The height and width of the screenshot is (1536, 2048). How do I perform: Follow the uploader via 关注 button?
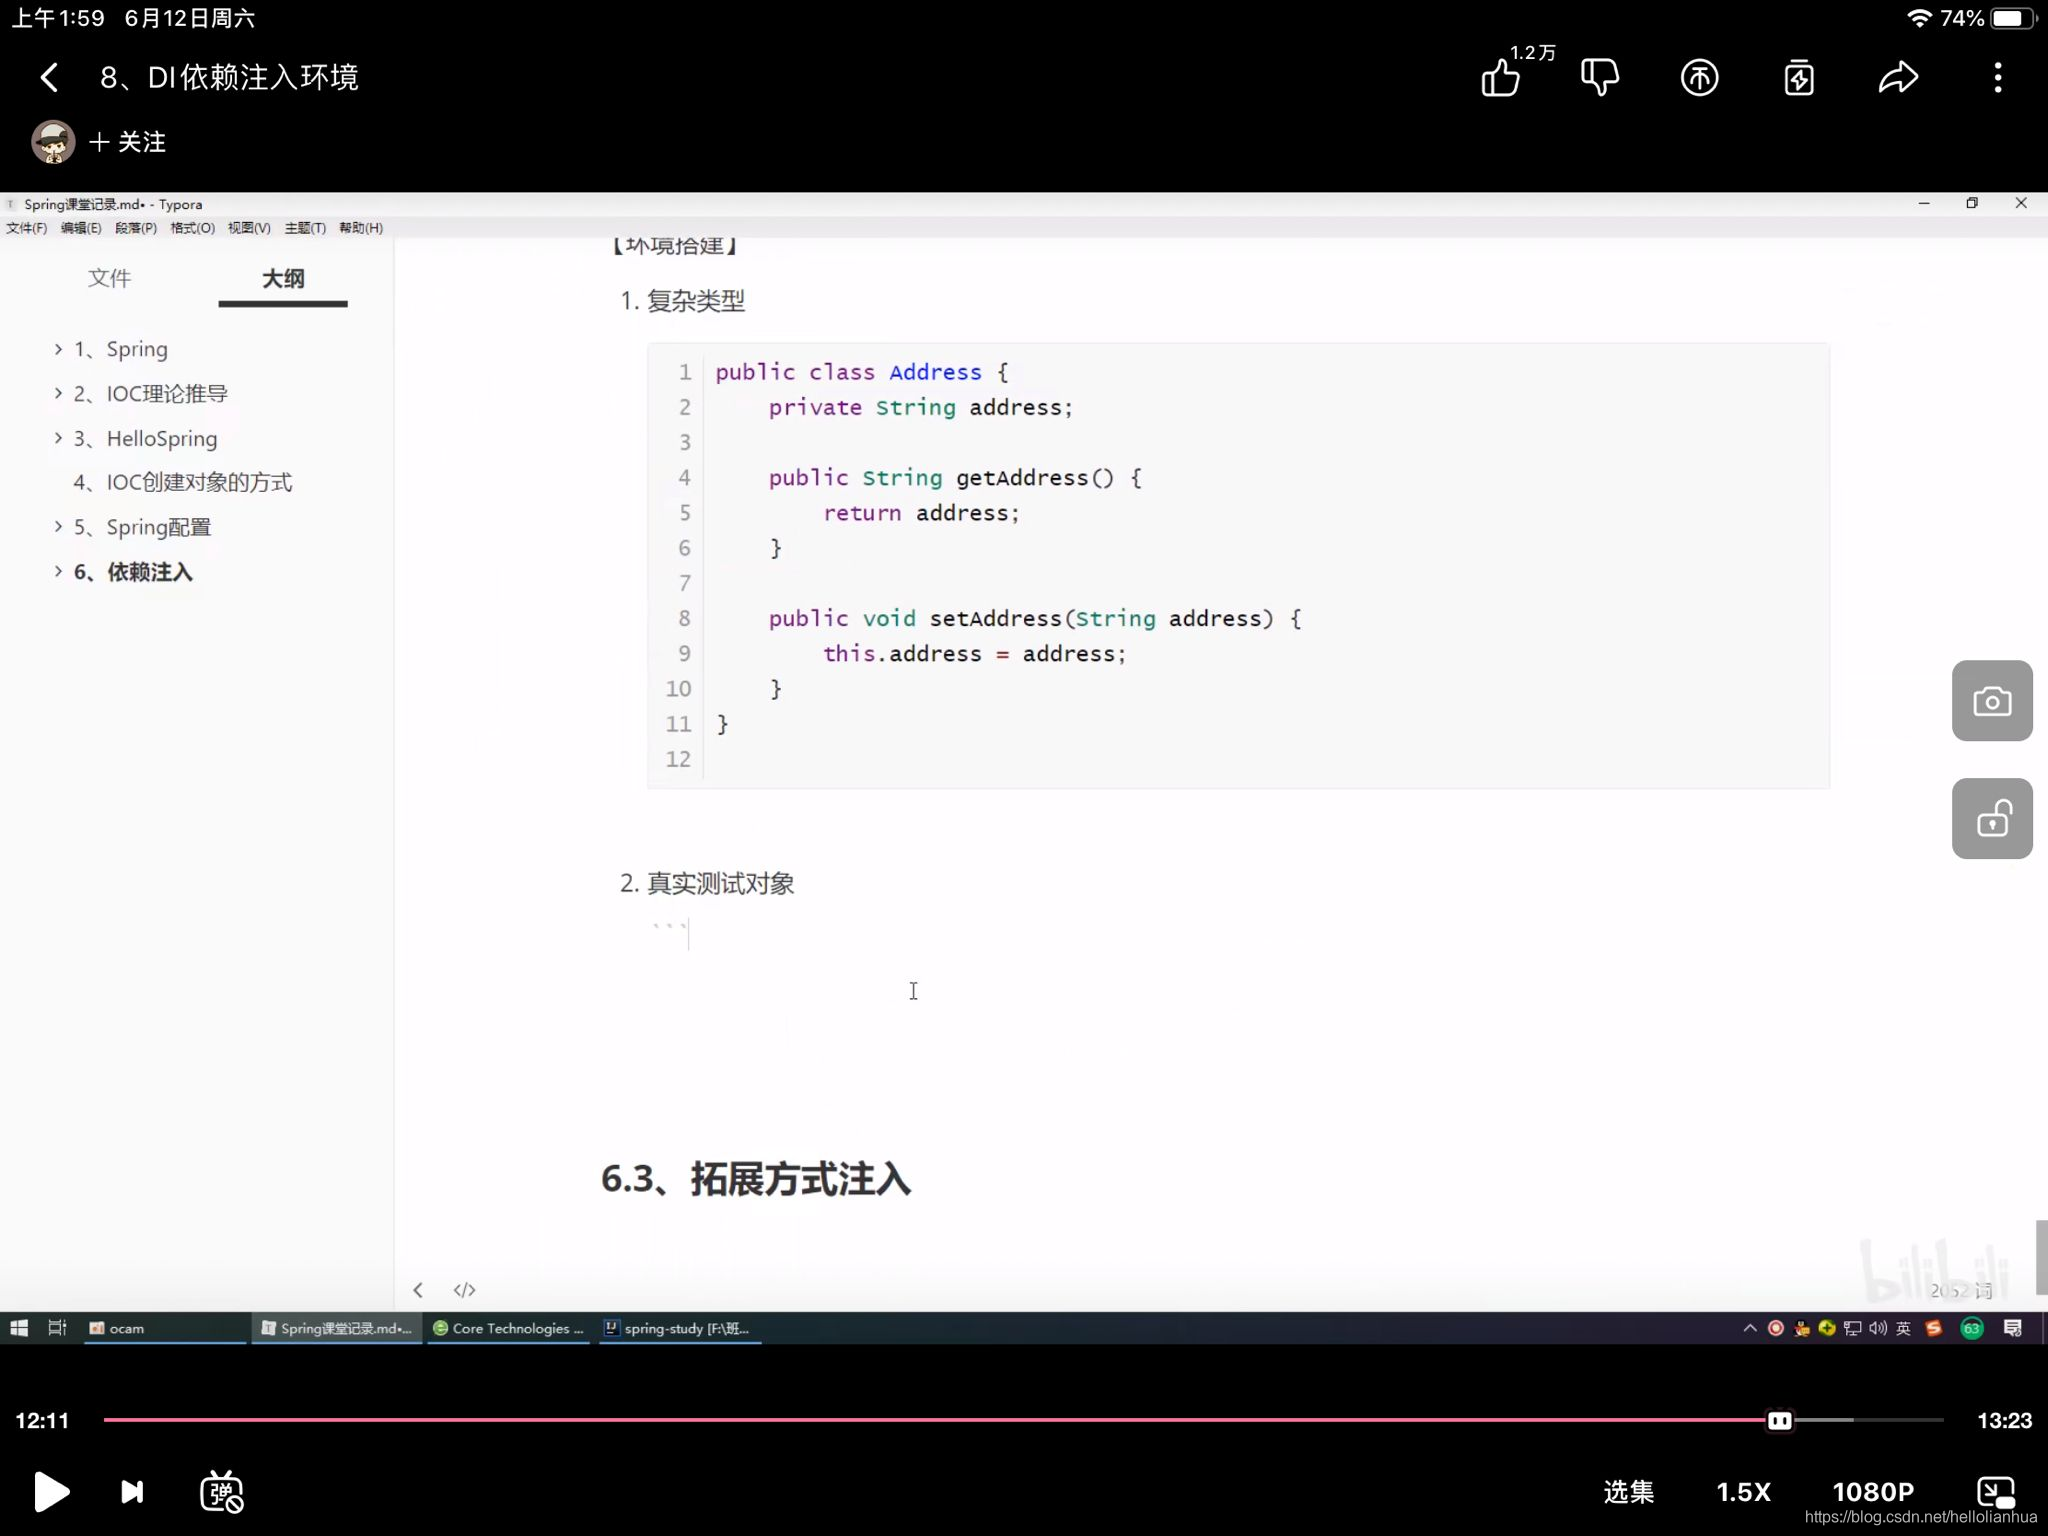[128, 142]
